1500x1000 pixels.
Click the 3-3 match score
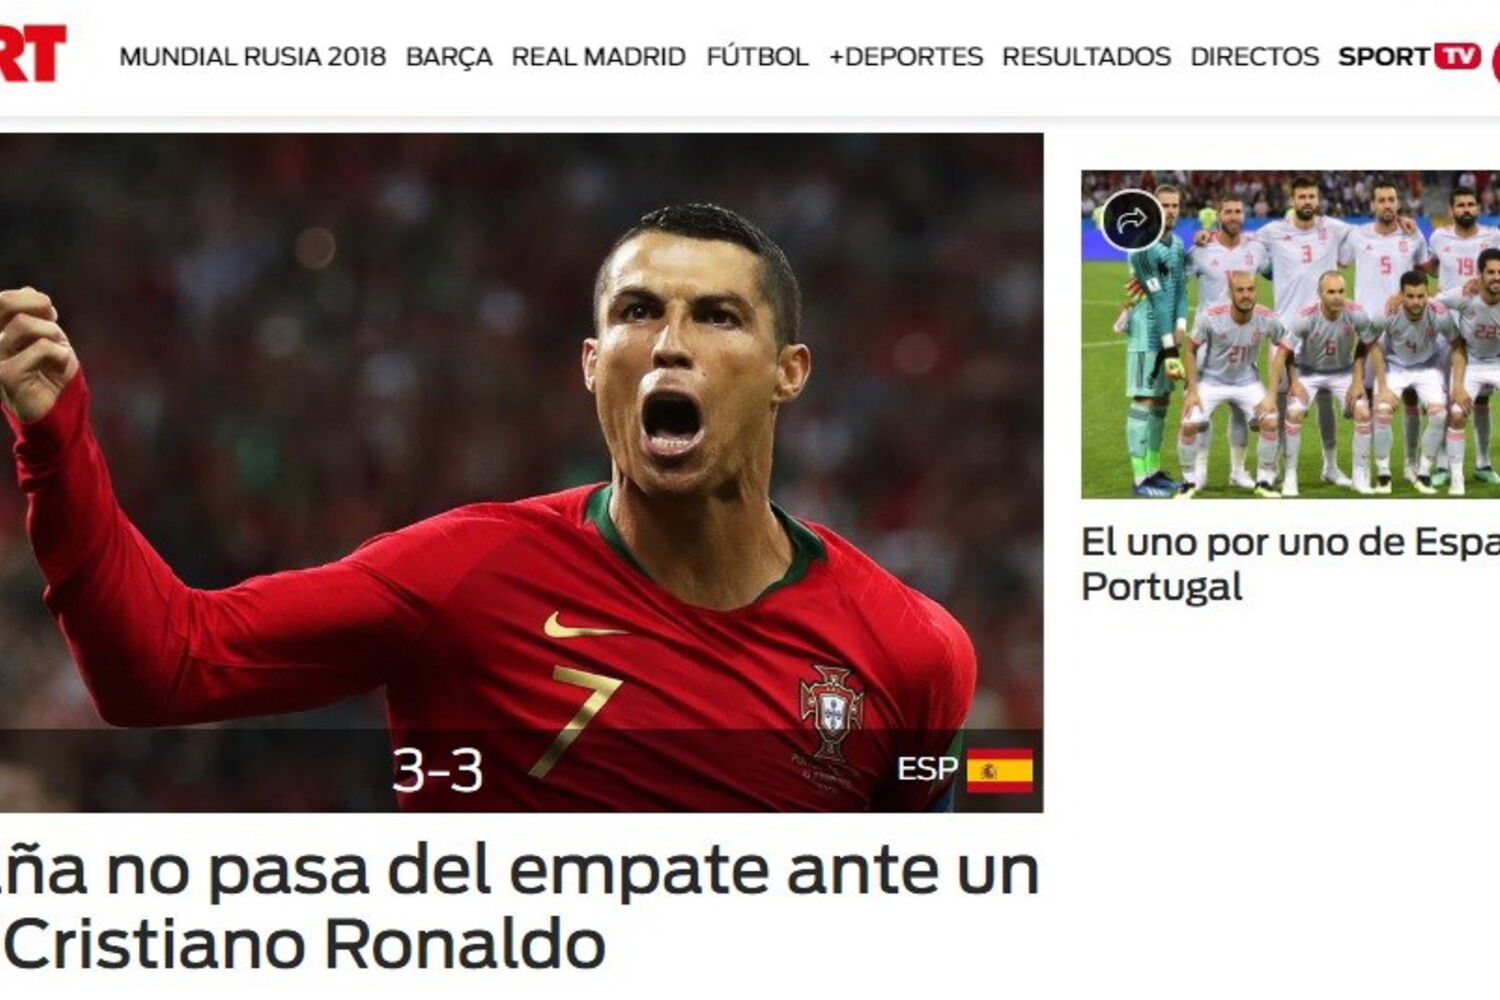[x=437, y=771]
